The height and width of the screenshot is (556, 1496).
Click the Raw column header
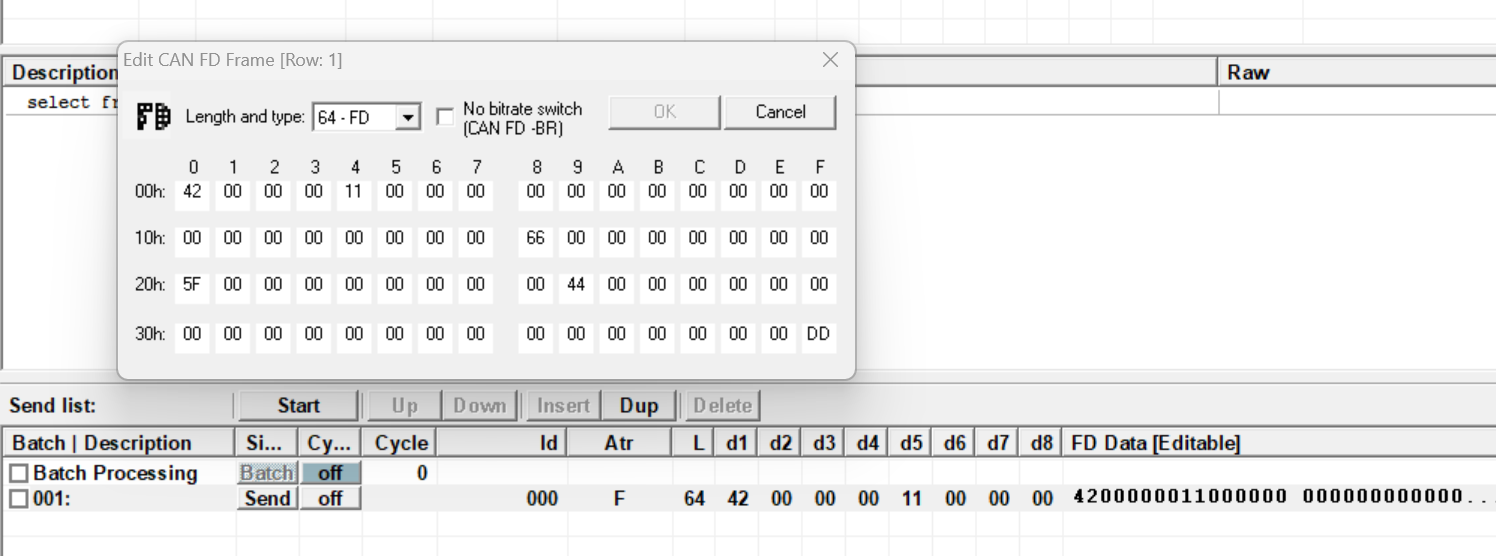click(1248, 72)
